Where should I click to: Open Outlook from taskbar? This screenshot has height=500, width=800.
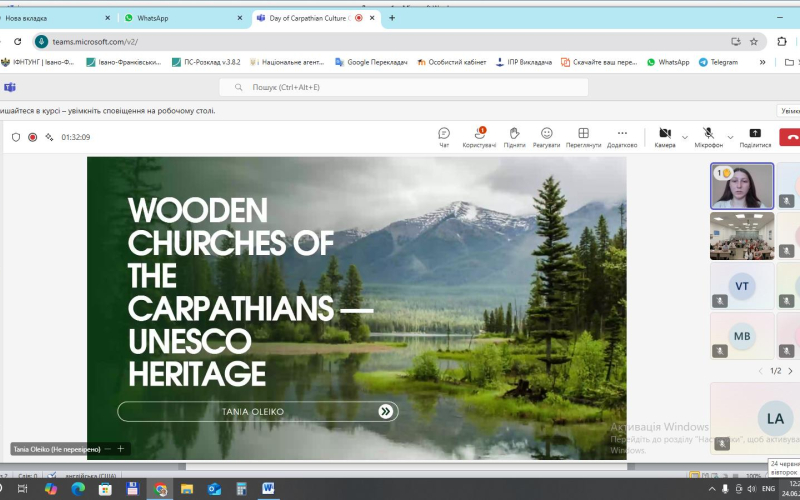click(214, 489)
